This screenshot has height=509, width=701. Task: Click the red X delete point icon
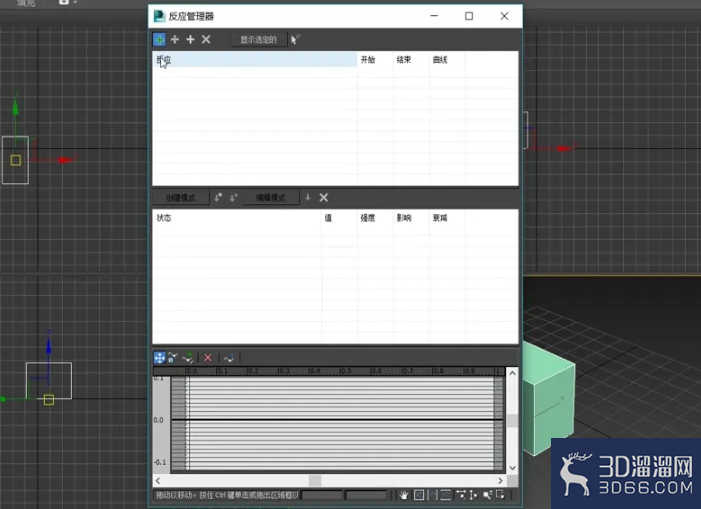[x=207, y=358]
